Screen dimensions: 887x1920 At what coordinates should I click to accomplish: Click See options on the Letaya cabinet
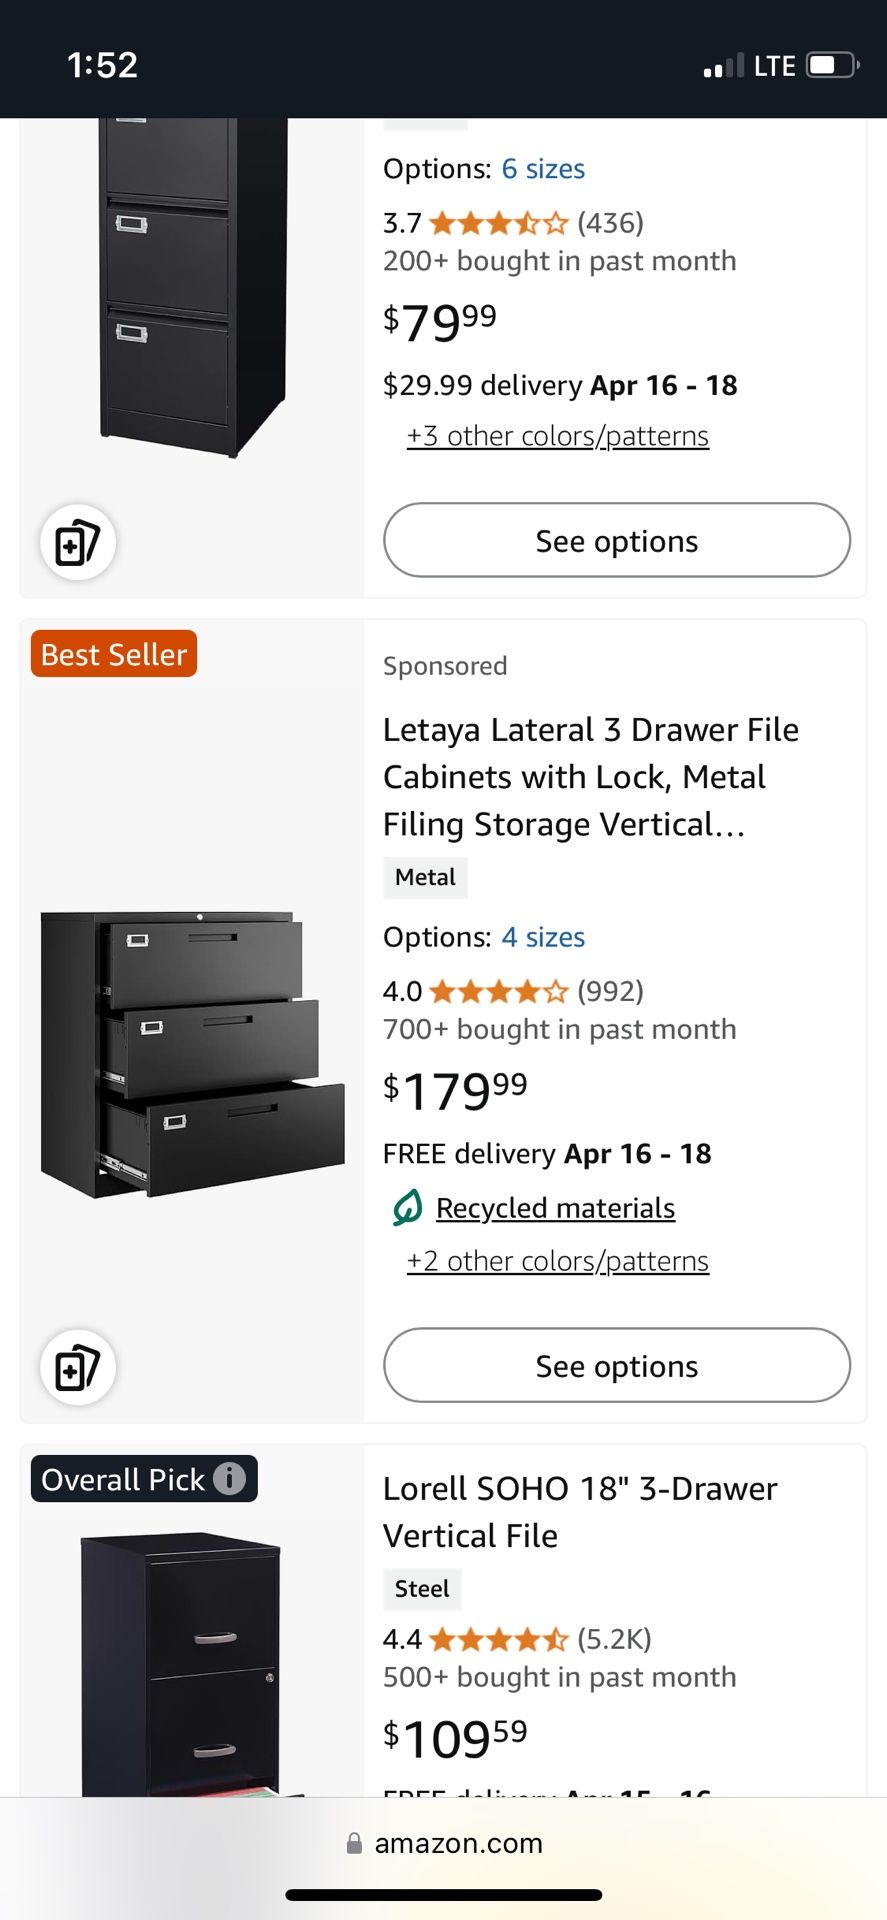click(615, 1366)
